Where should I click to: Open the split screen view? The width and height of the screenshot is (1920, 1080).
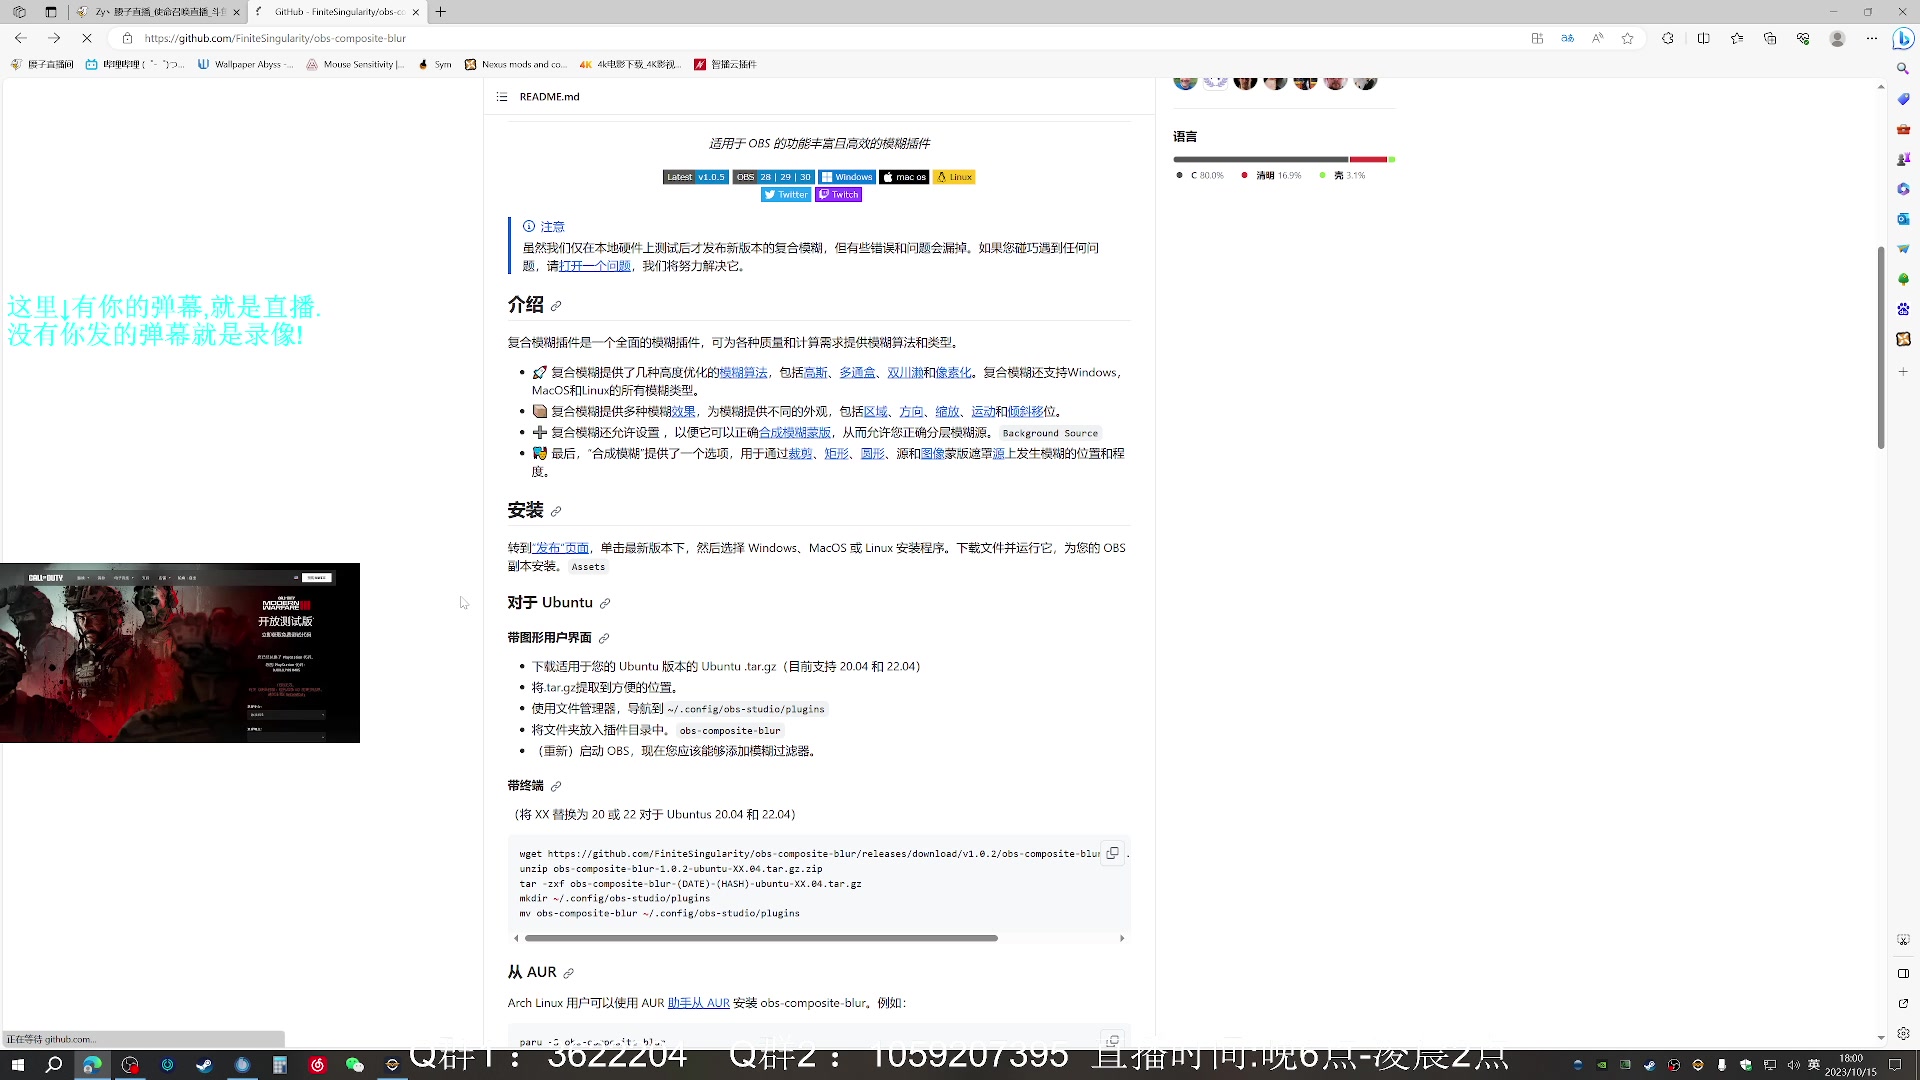coord(1703,38)
